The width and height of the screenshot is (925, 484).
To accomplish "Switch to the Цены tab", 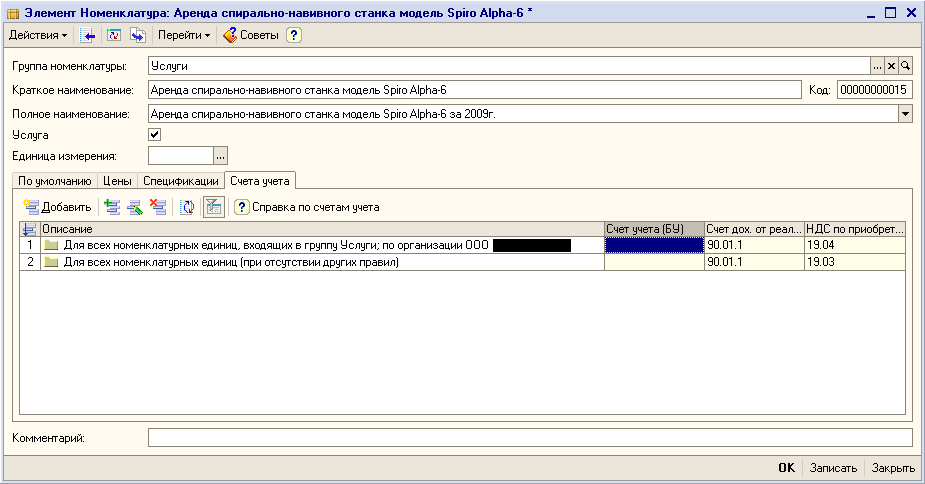I will pos(117,181).
